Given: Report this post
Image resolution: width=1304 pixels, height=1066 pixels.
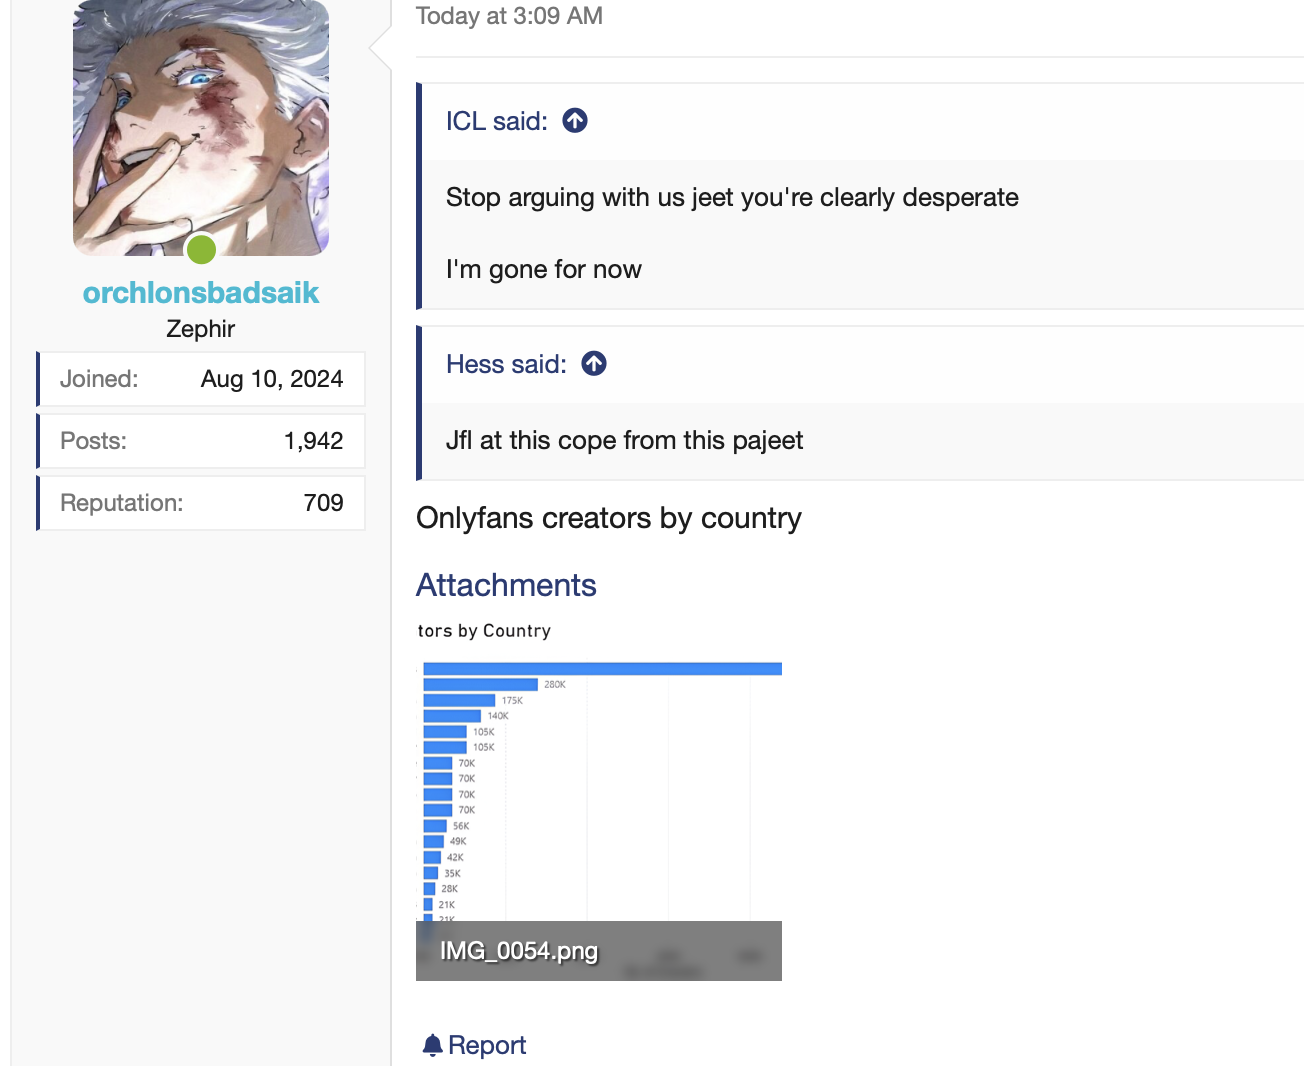Looking at the screenshot, I should 474,1045.
